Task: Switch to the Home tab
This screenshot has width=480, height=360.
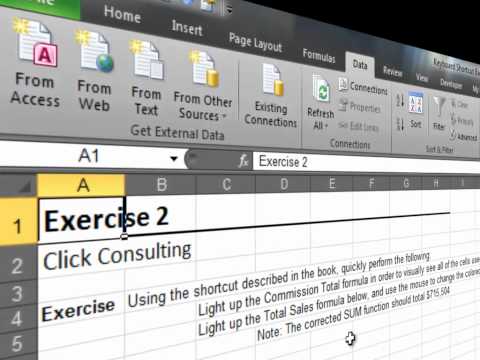Action: click(x=122, y=14)
